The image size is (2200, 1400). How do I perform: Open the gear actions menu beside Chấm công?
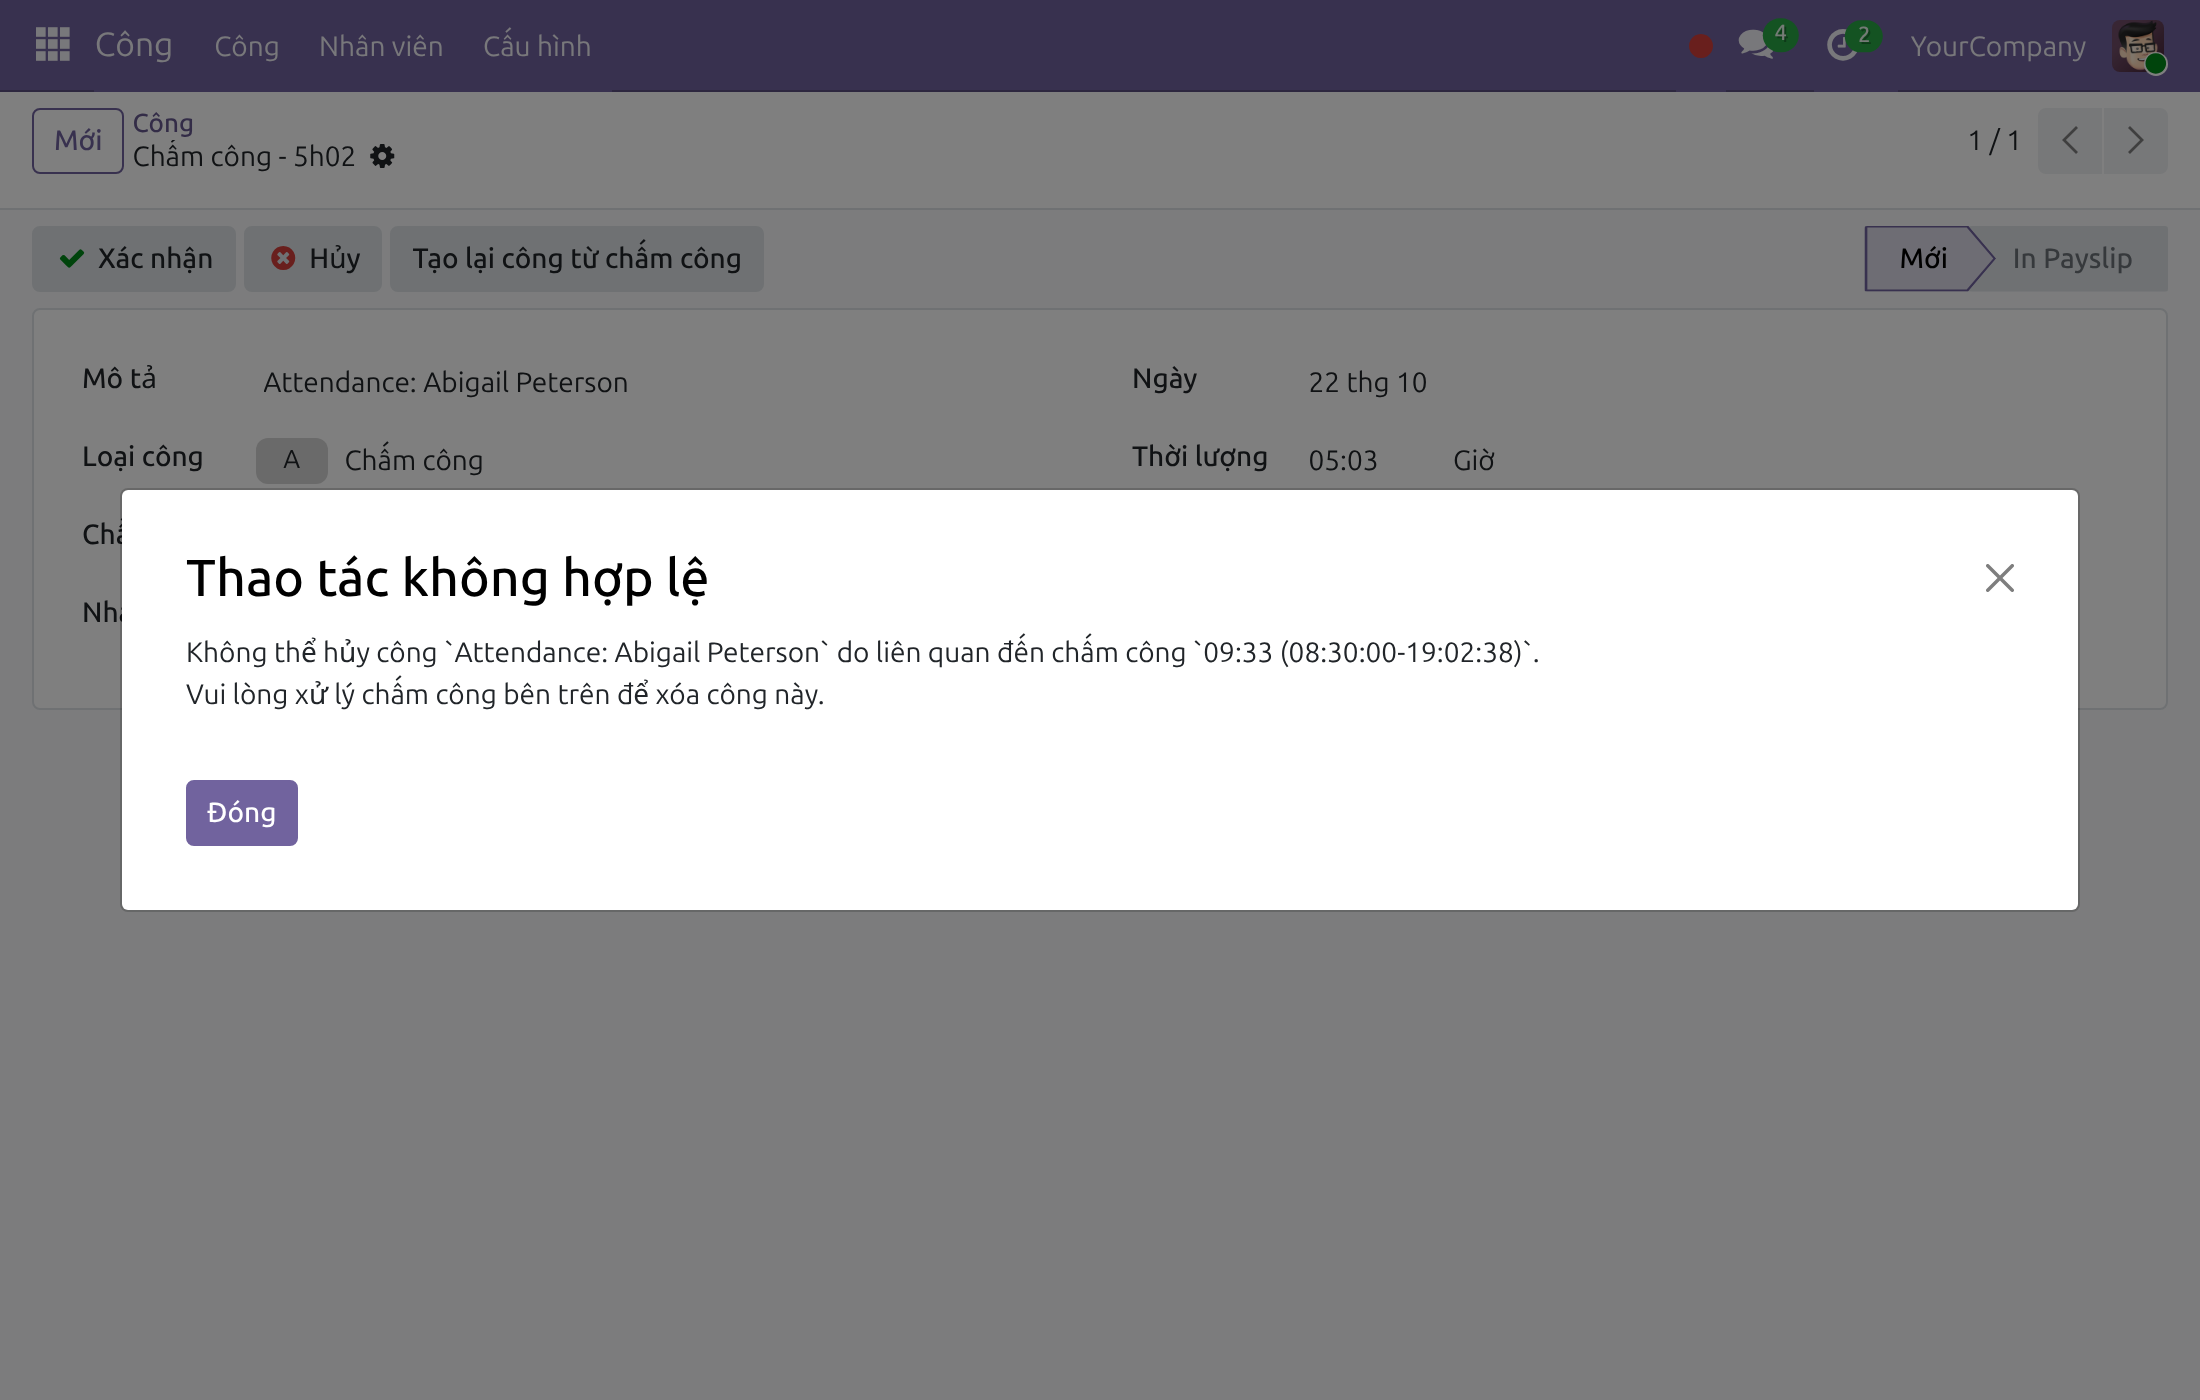(x=382, y=157)
